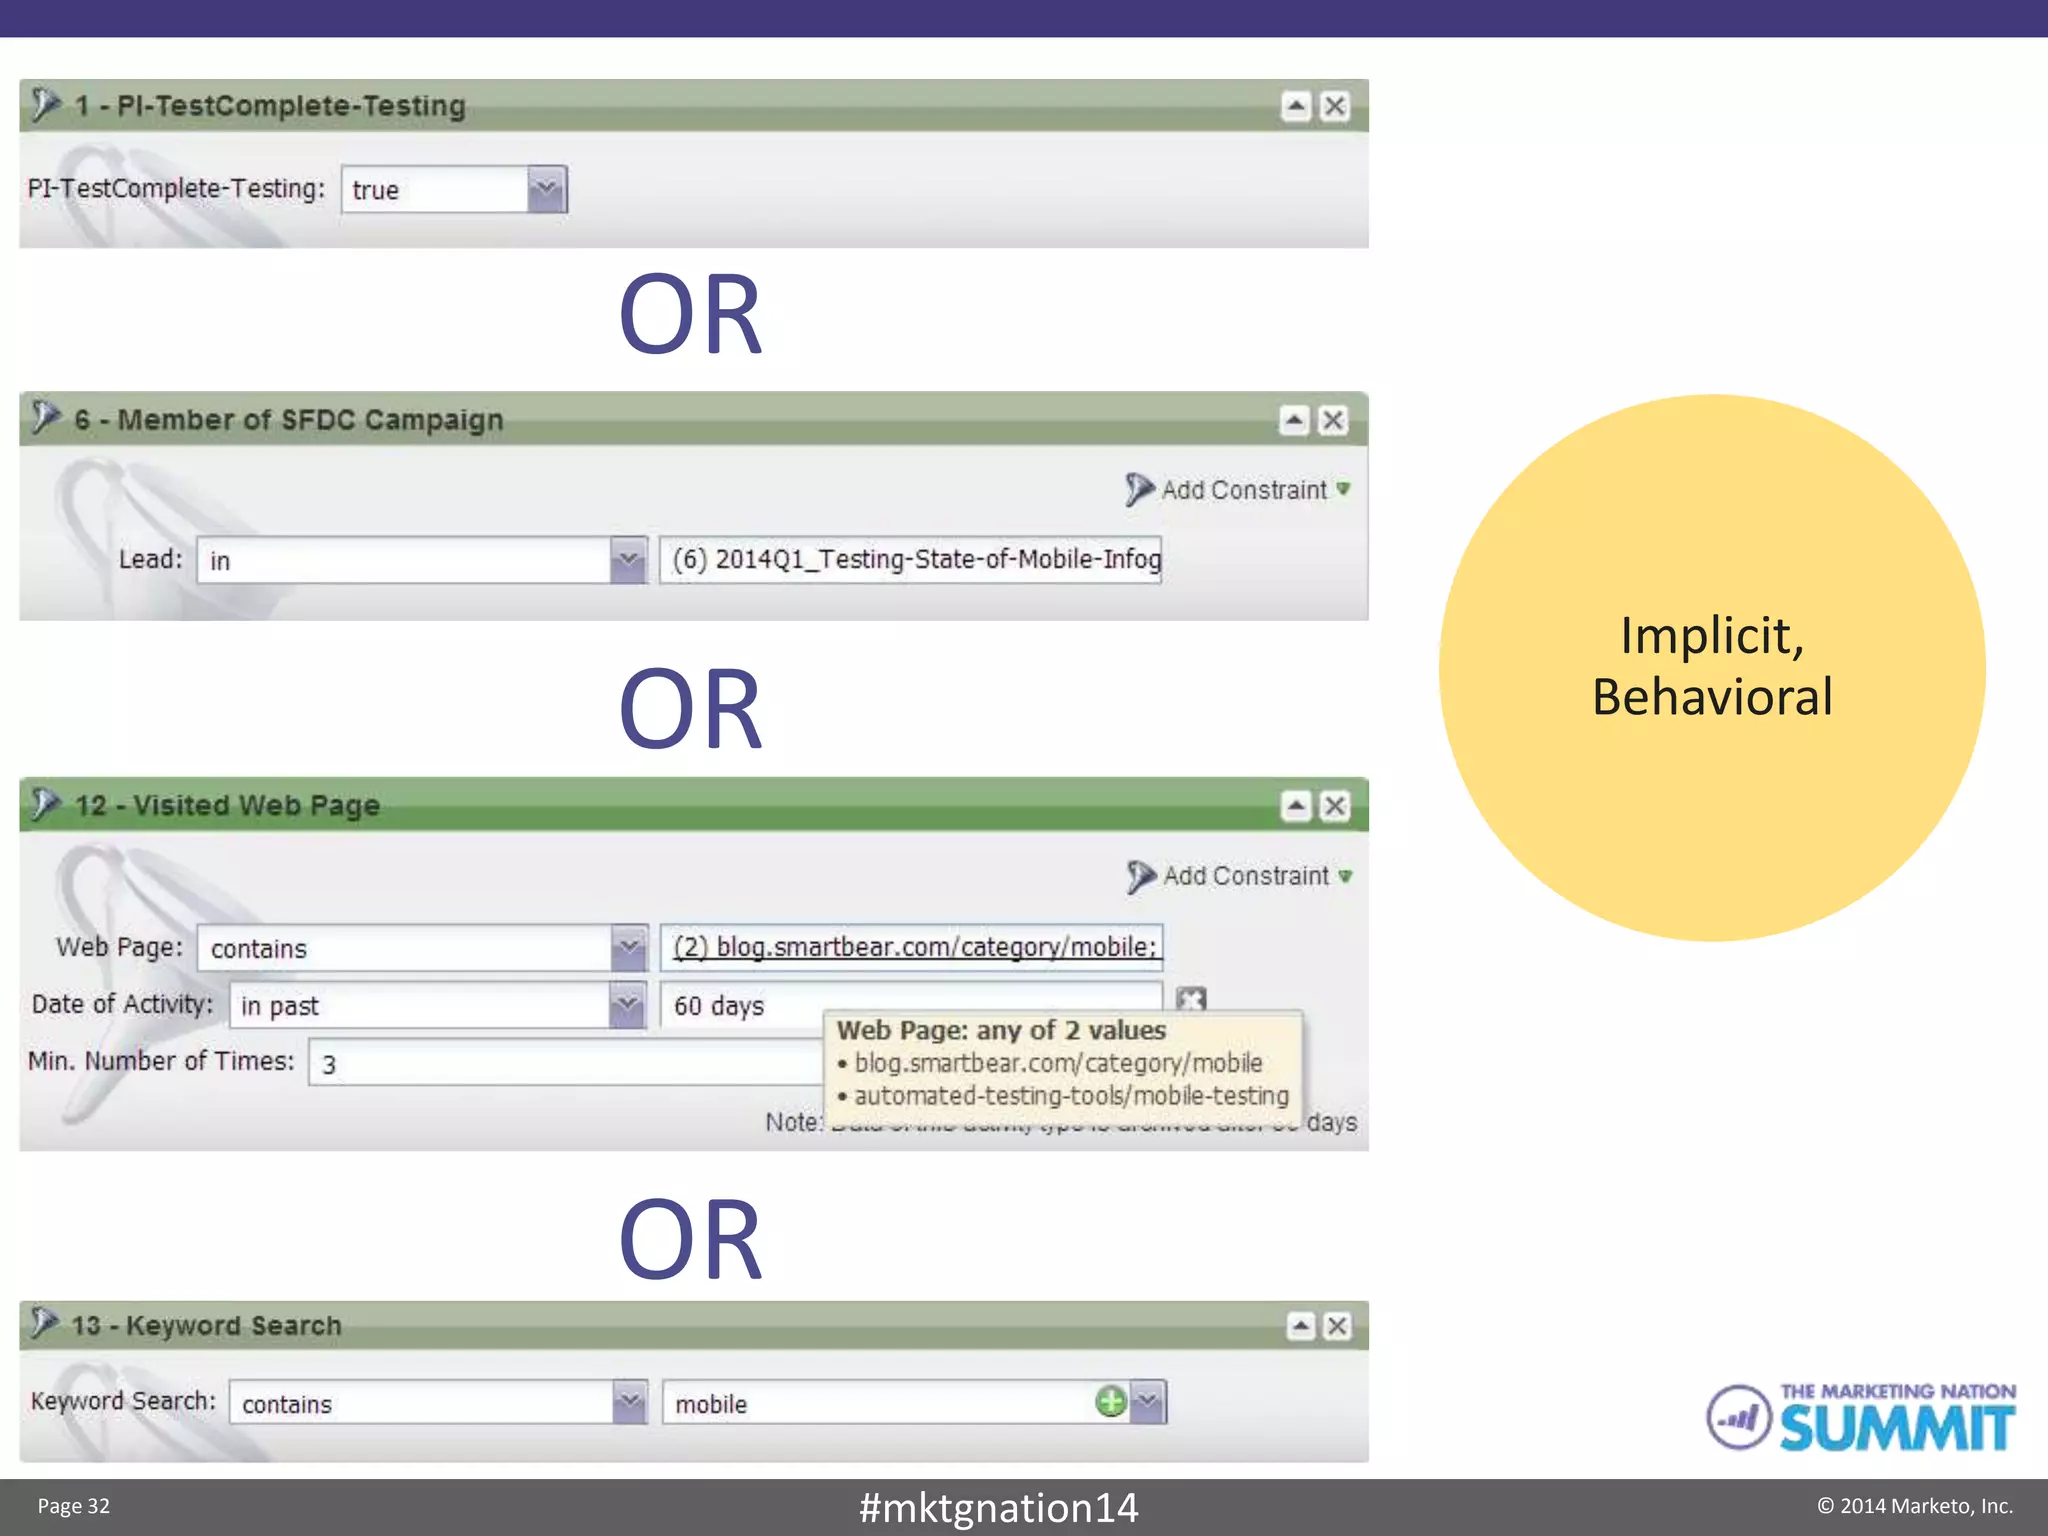Click the filter icon beside 1 - PI-TestComplete-Testing
2048x1536 pixels.
point(45,104)
